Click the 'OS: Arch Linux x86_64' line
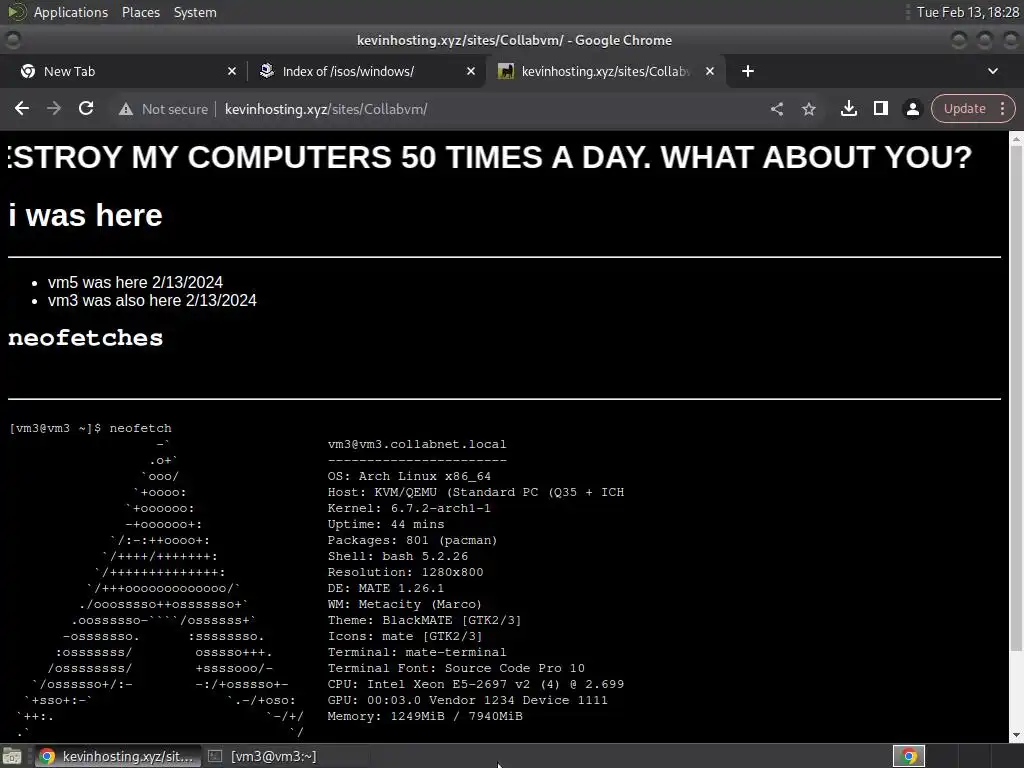This screenshot has width=1024, height=768. tap(409, 476)
